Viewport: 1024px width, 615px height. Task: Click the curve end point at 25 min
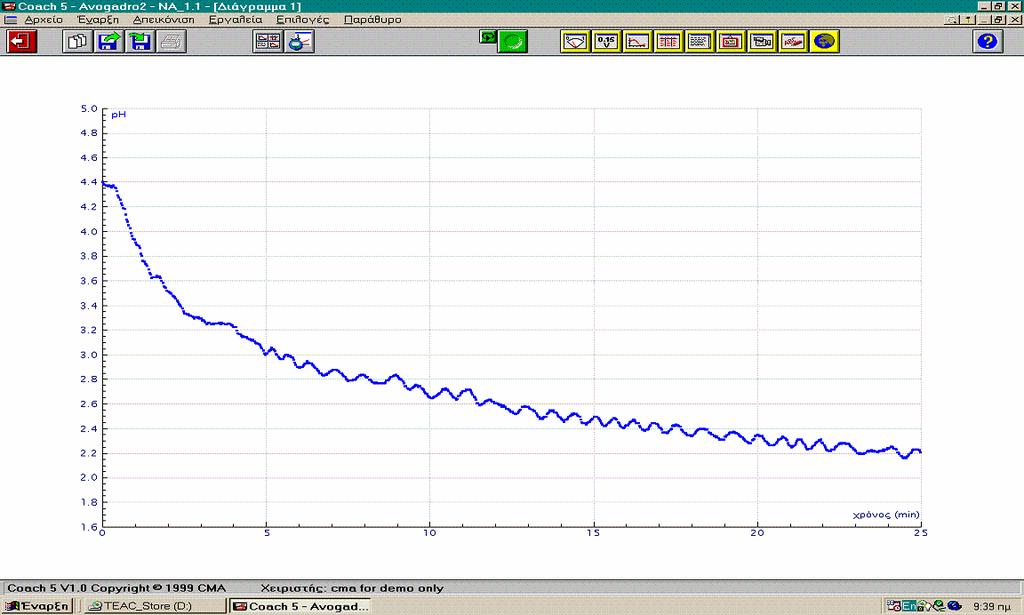pos(920,451)
